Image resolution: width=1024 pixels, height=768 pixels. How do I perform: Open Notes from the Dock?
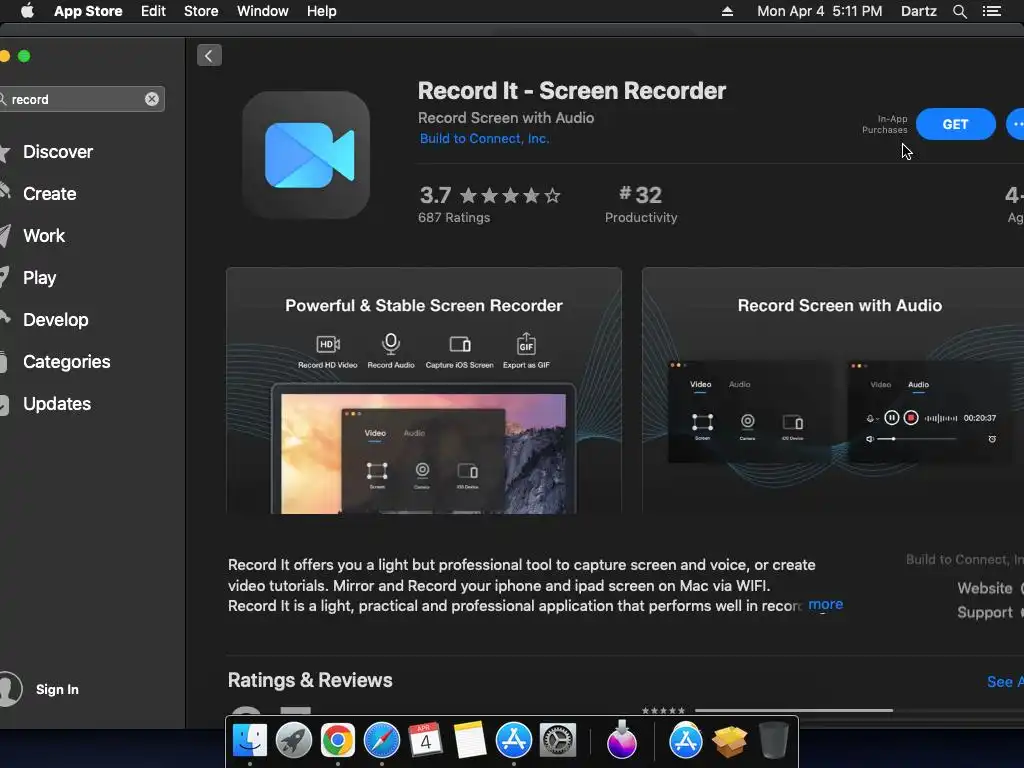[470, 741]
